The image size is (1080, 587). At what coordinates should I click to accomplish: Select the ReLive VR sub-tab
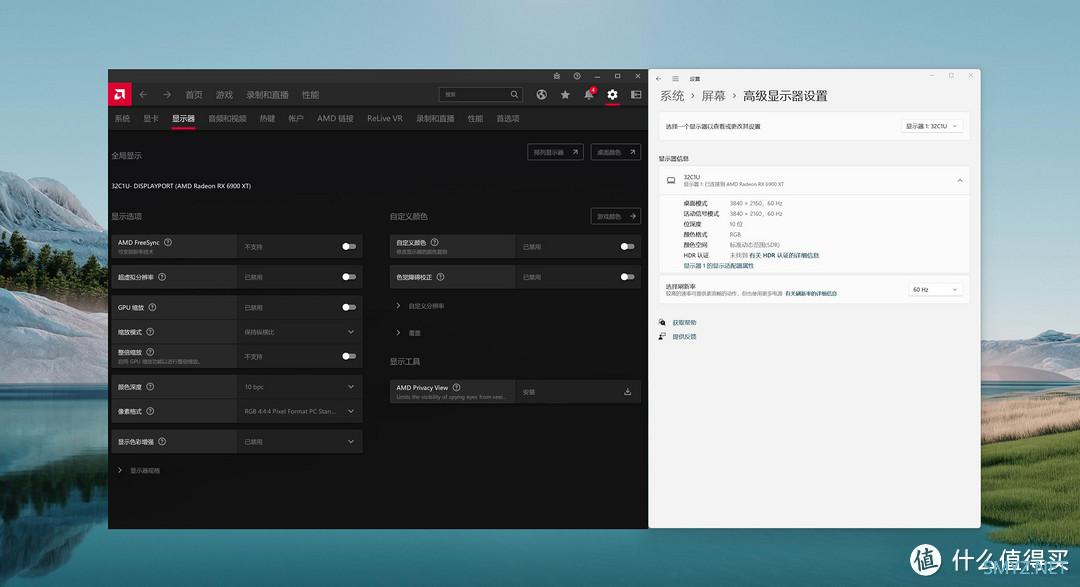tap(385, 119)
